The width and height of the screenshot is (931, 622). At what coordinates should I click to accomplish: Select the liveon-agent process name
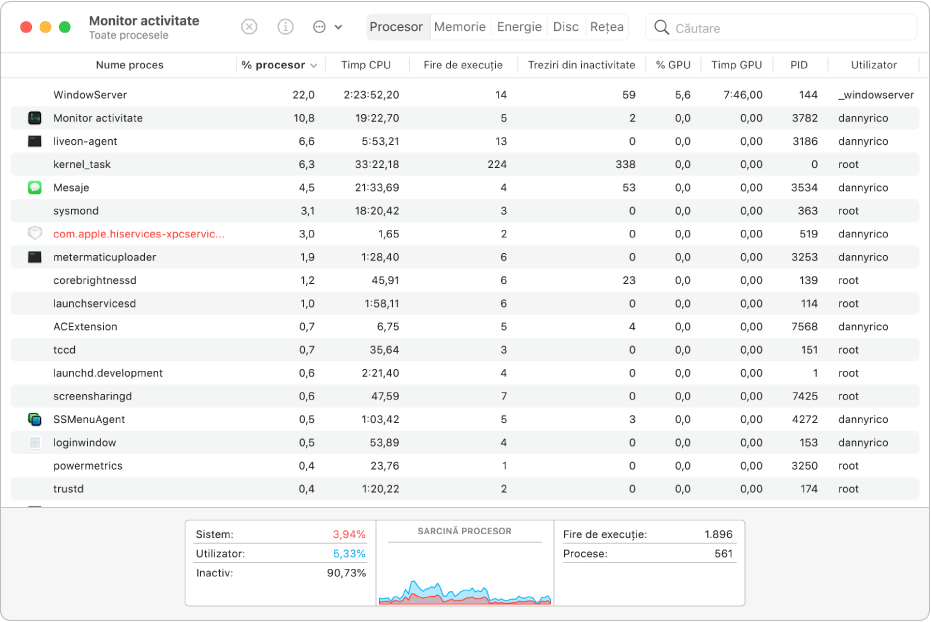[85, 141]
